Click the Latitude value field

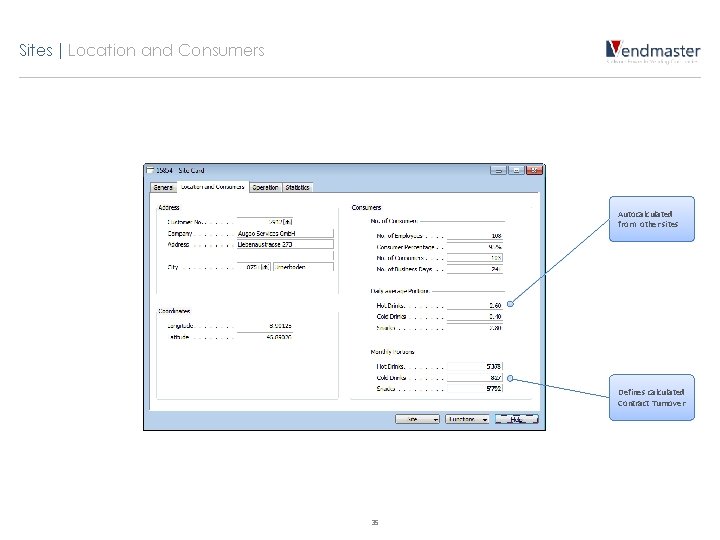click(264, 337)
